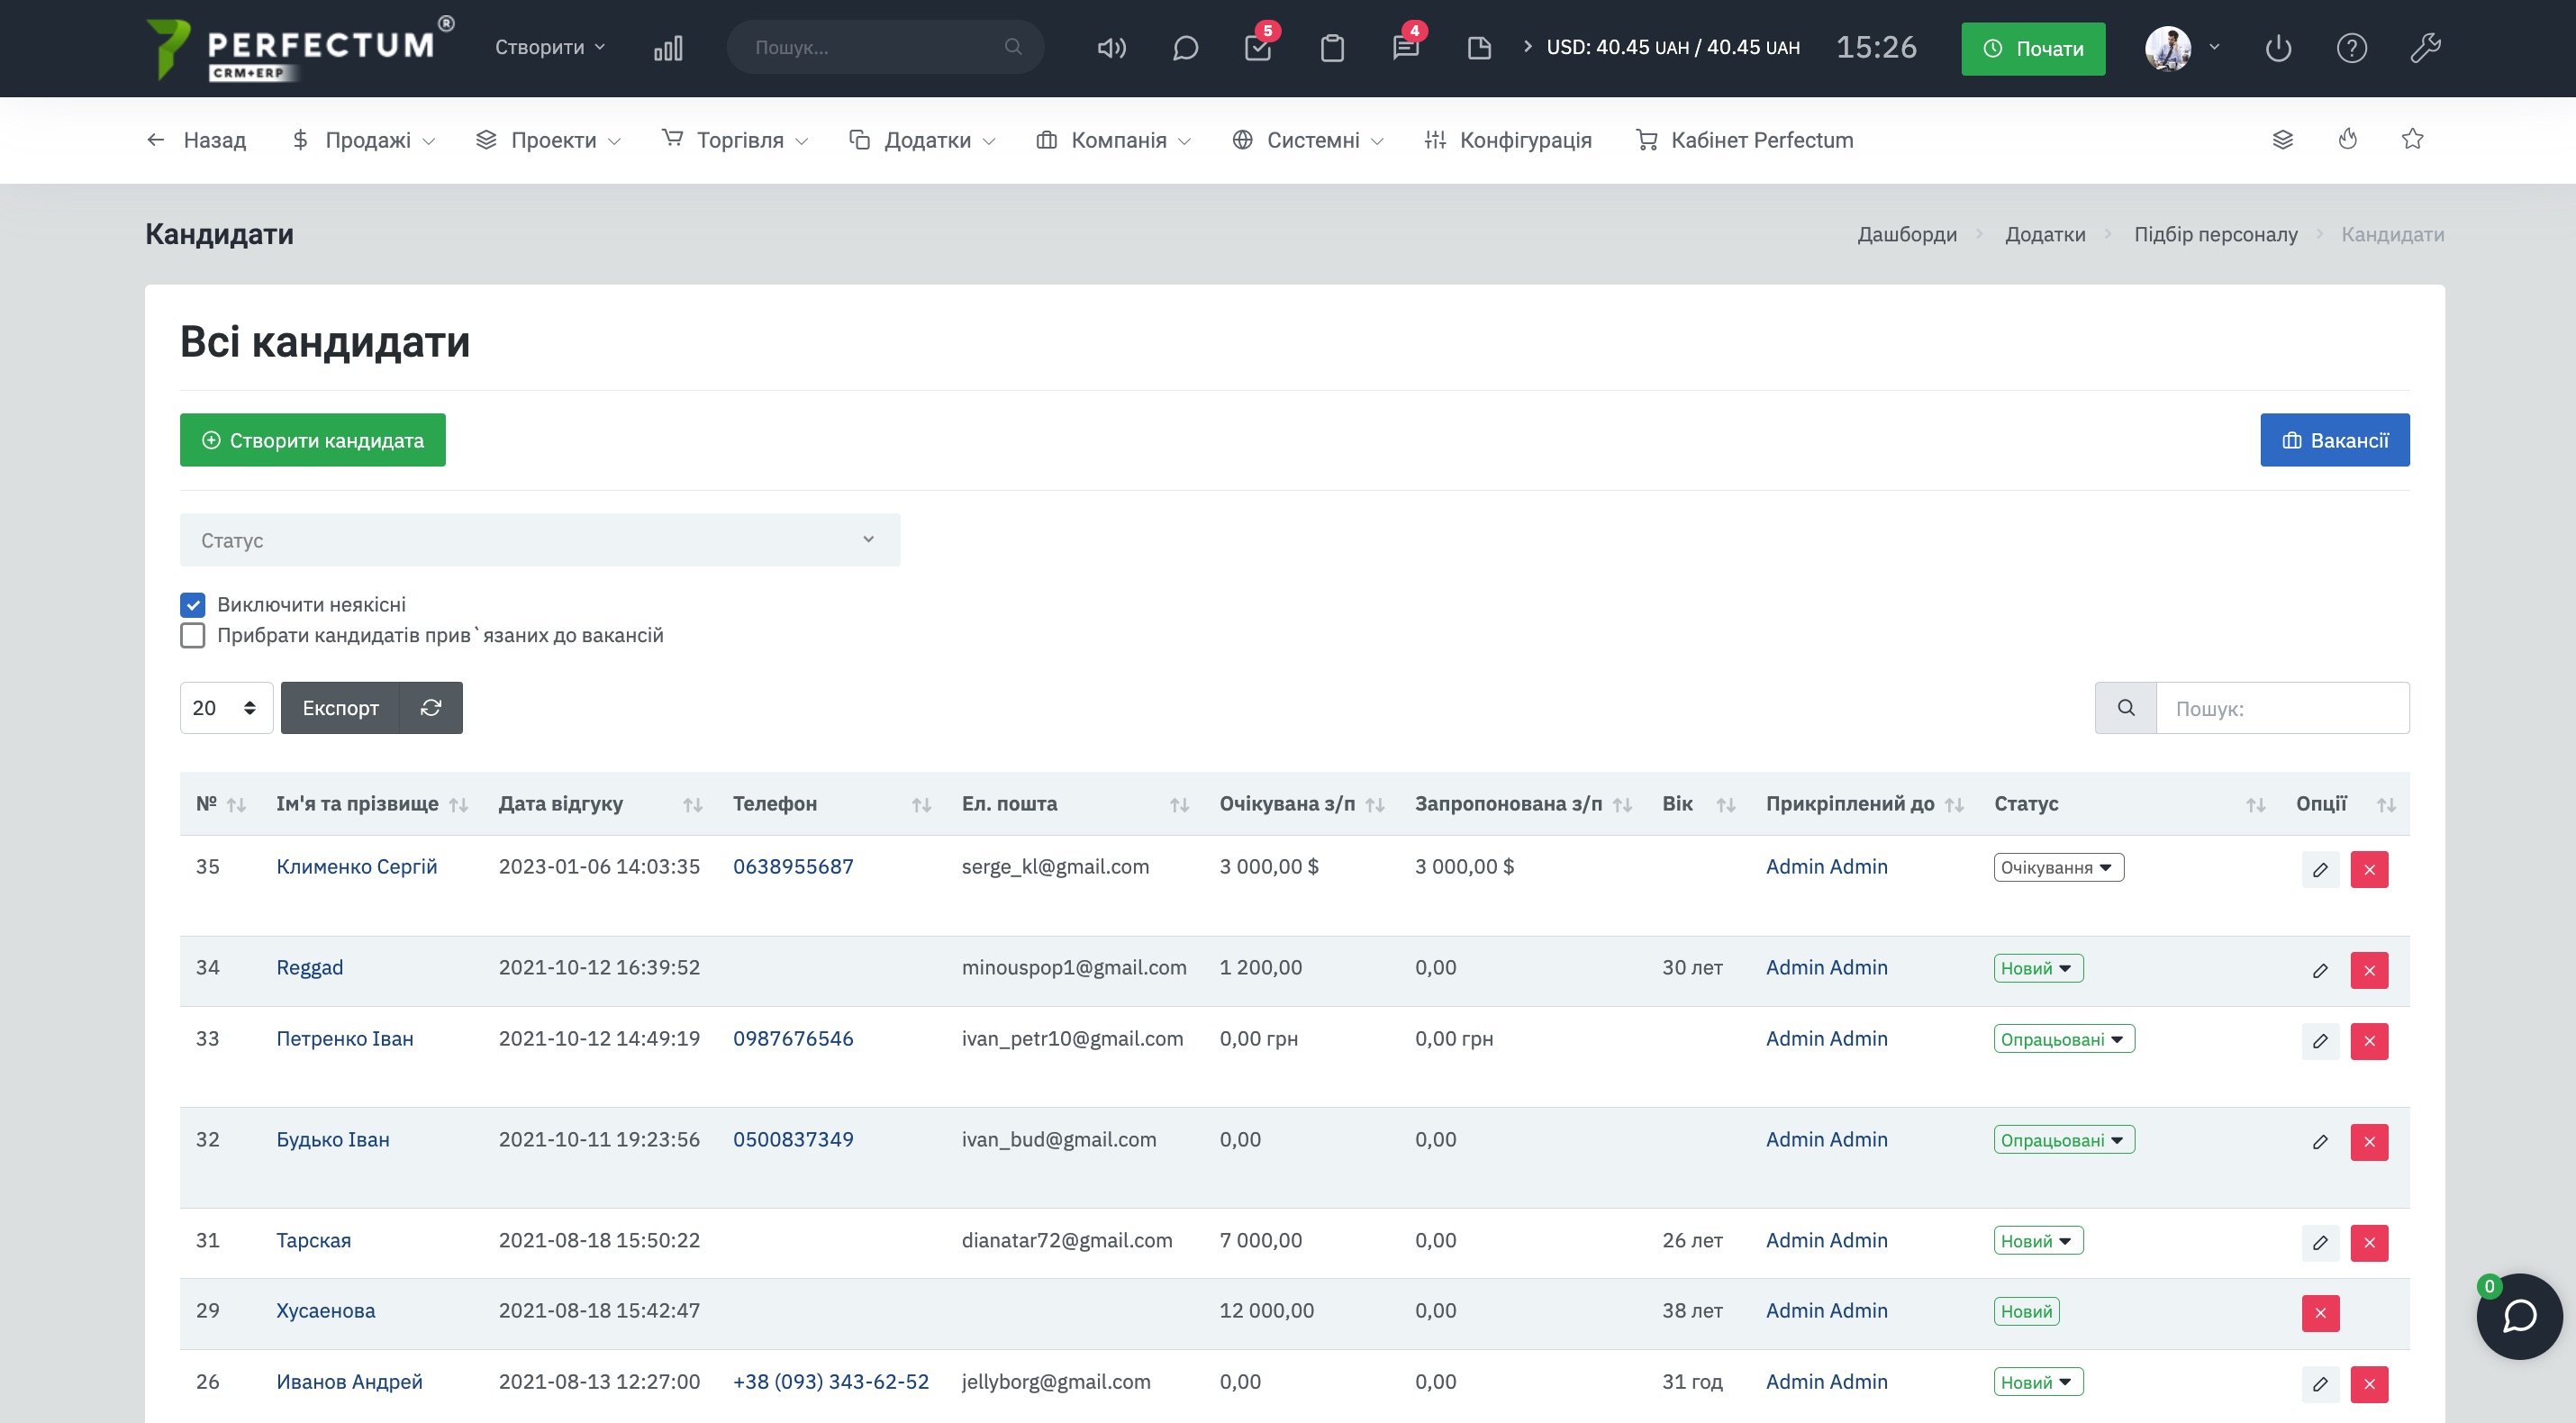Click the Створити кандидата button
This screenshot has width=2576, height=1423.
click(x=313, y=440)
